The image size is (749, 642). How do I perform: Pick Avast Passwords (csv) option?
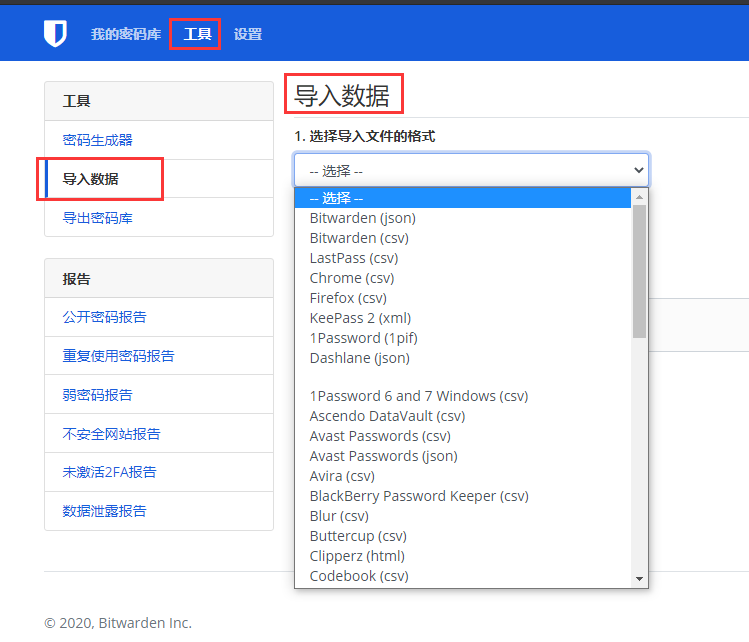pyautogui.click(x=462, y=436)
